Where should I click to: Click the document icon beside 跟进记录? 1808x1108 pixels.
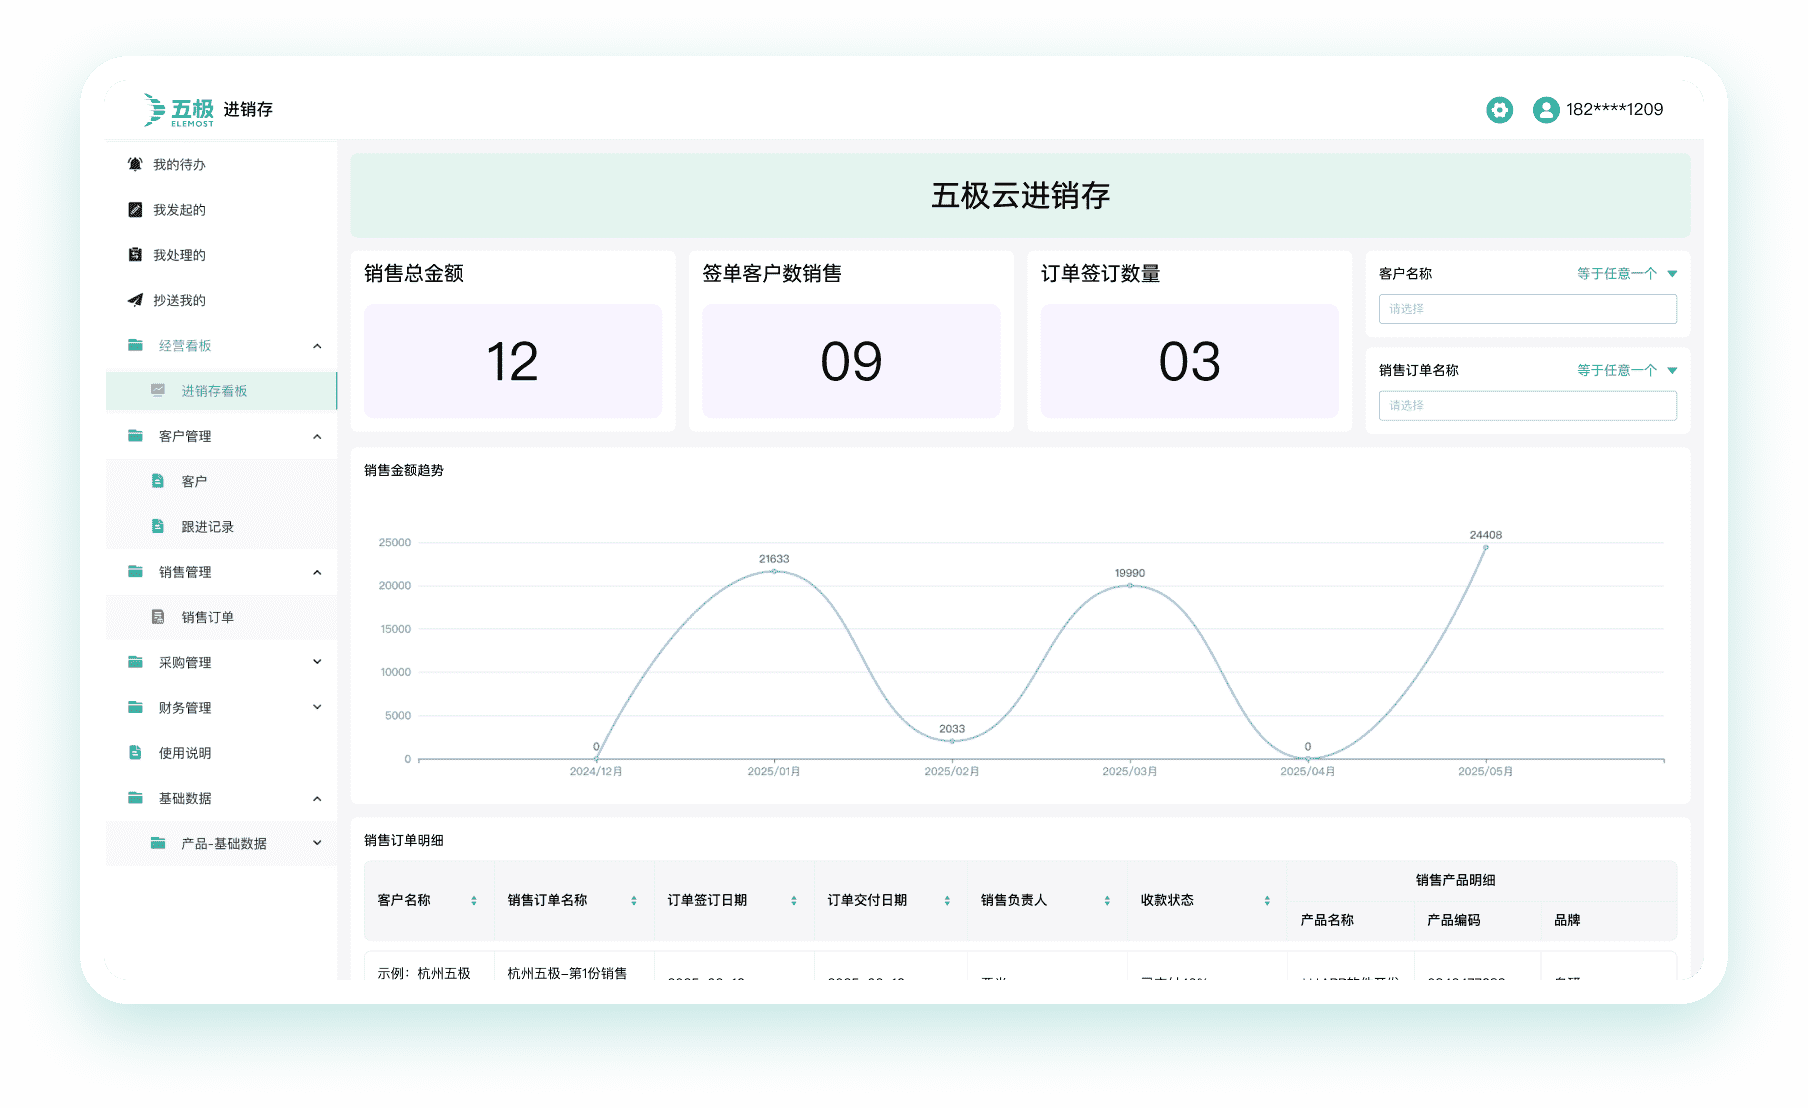[158, 526]
